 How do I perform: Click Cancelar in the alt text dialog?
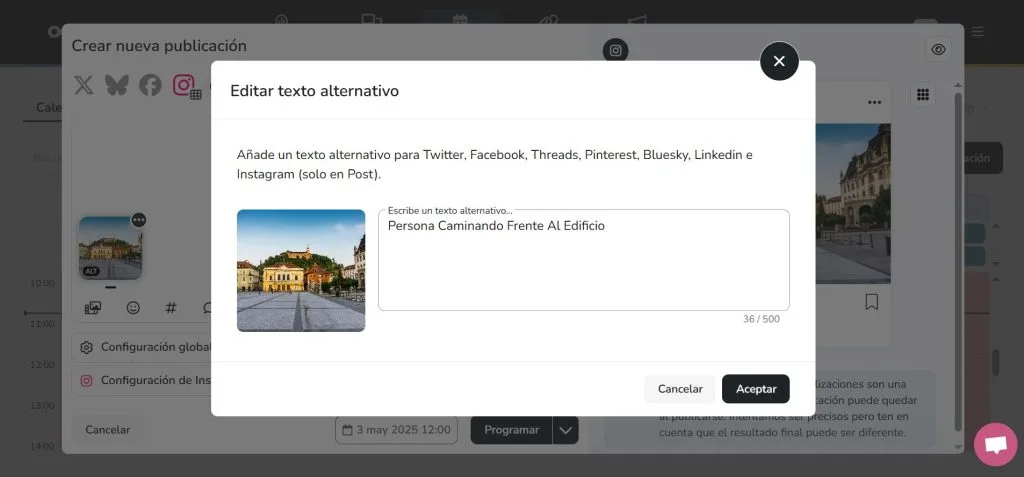(x=680, y=389)
